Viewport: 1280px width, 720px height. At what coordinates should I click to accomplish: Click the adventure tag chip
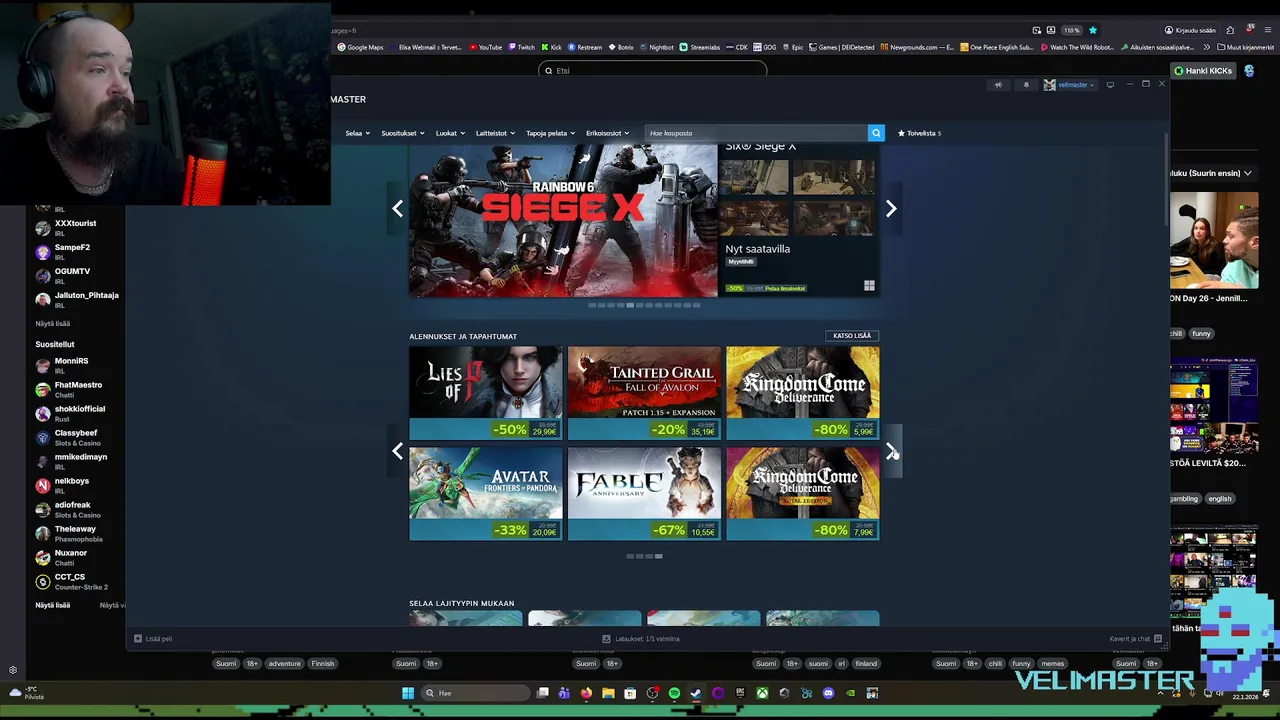click(284, 663)
